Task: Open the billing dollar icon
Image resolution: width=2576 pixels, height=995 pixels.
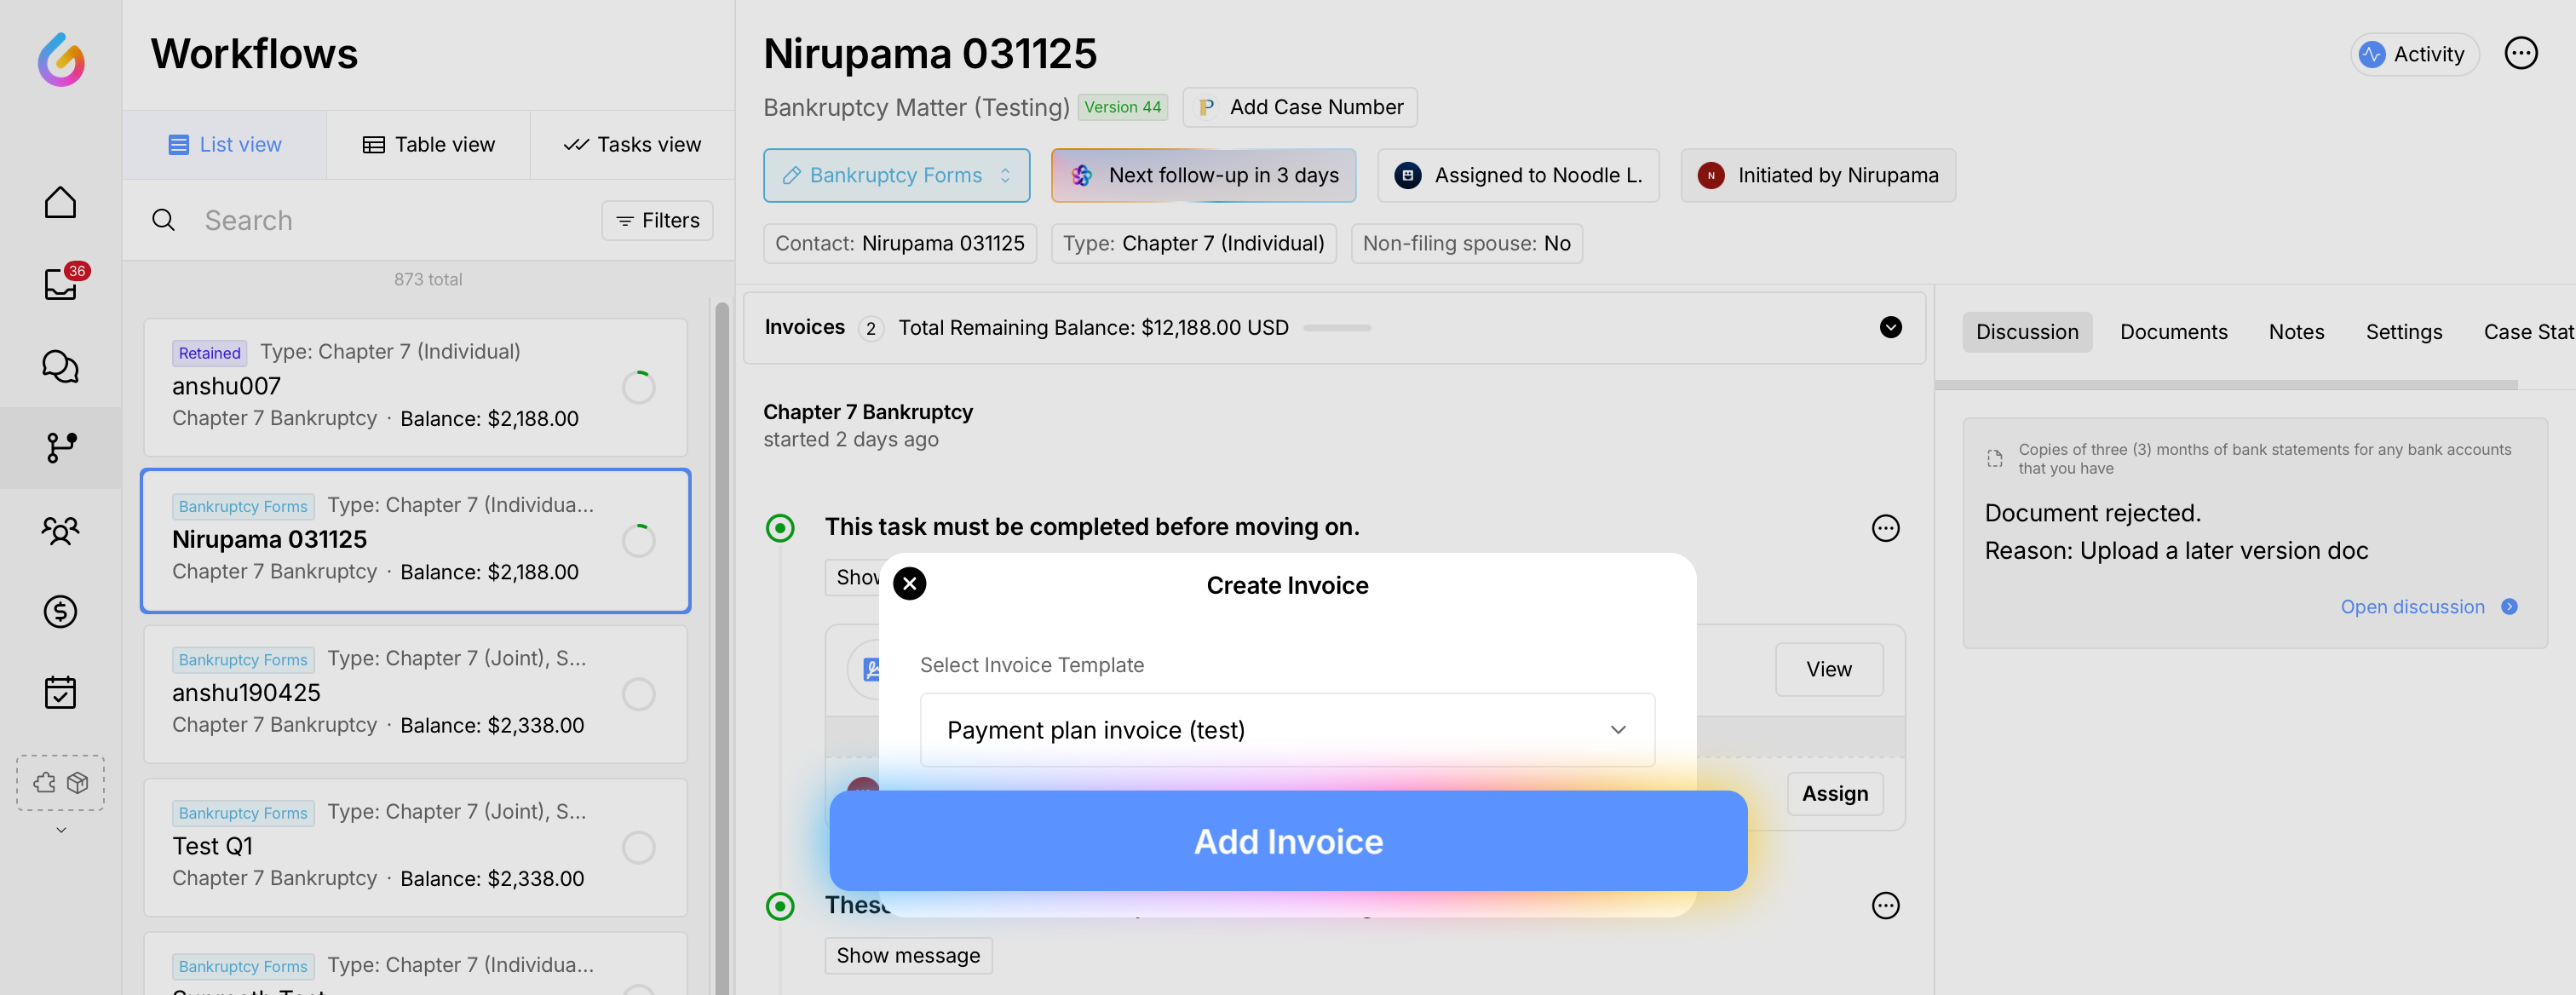Action: [x=60, y=611]
